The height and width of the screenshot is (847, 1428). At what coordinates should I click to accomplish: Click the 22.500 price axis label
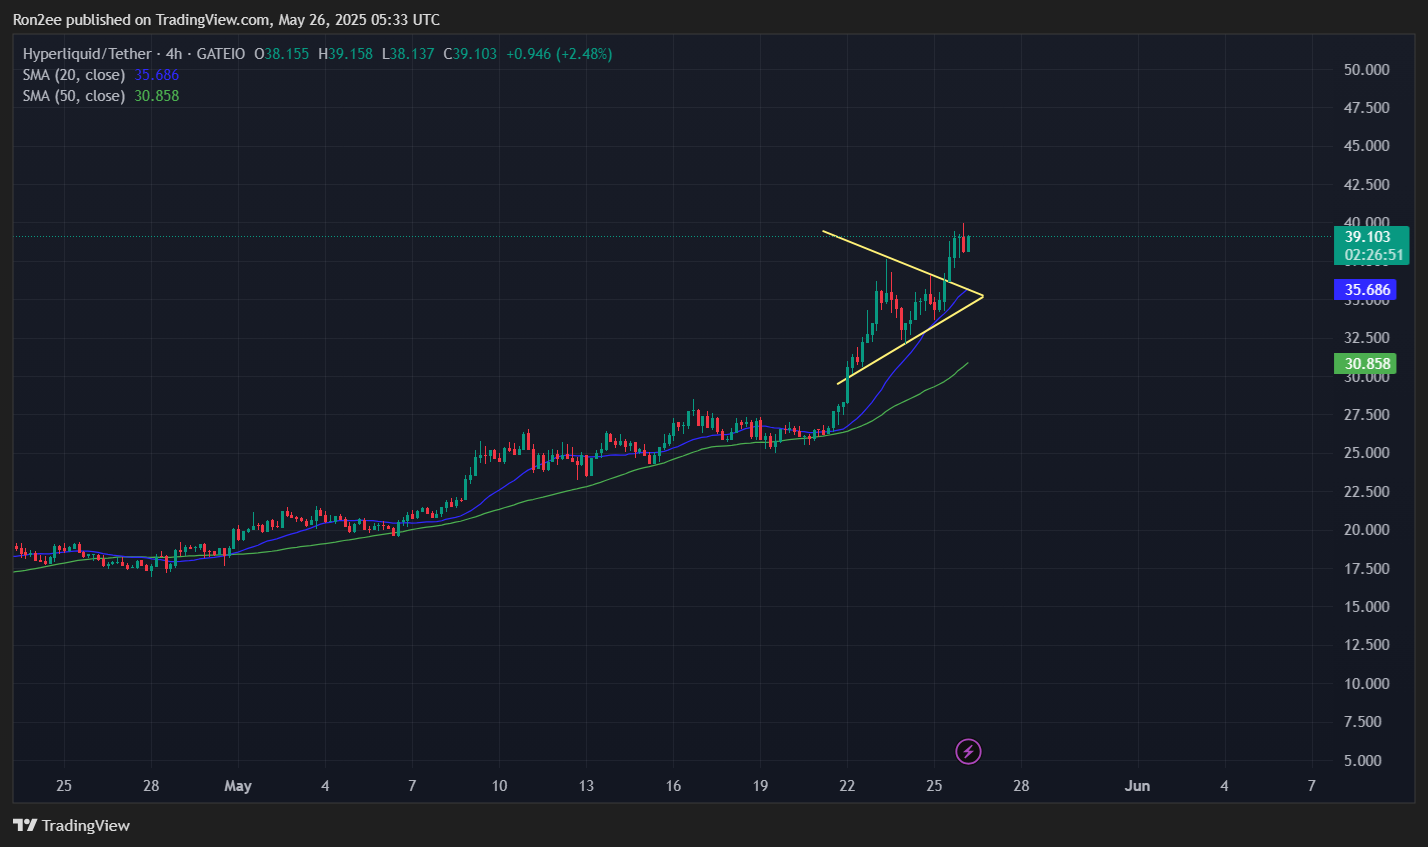(x=1368, y=492)
